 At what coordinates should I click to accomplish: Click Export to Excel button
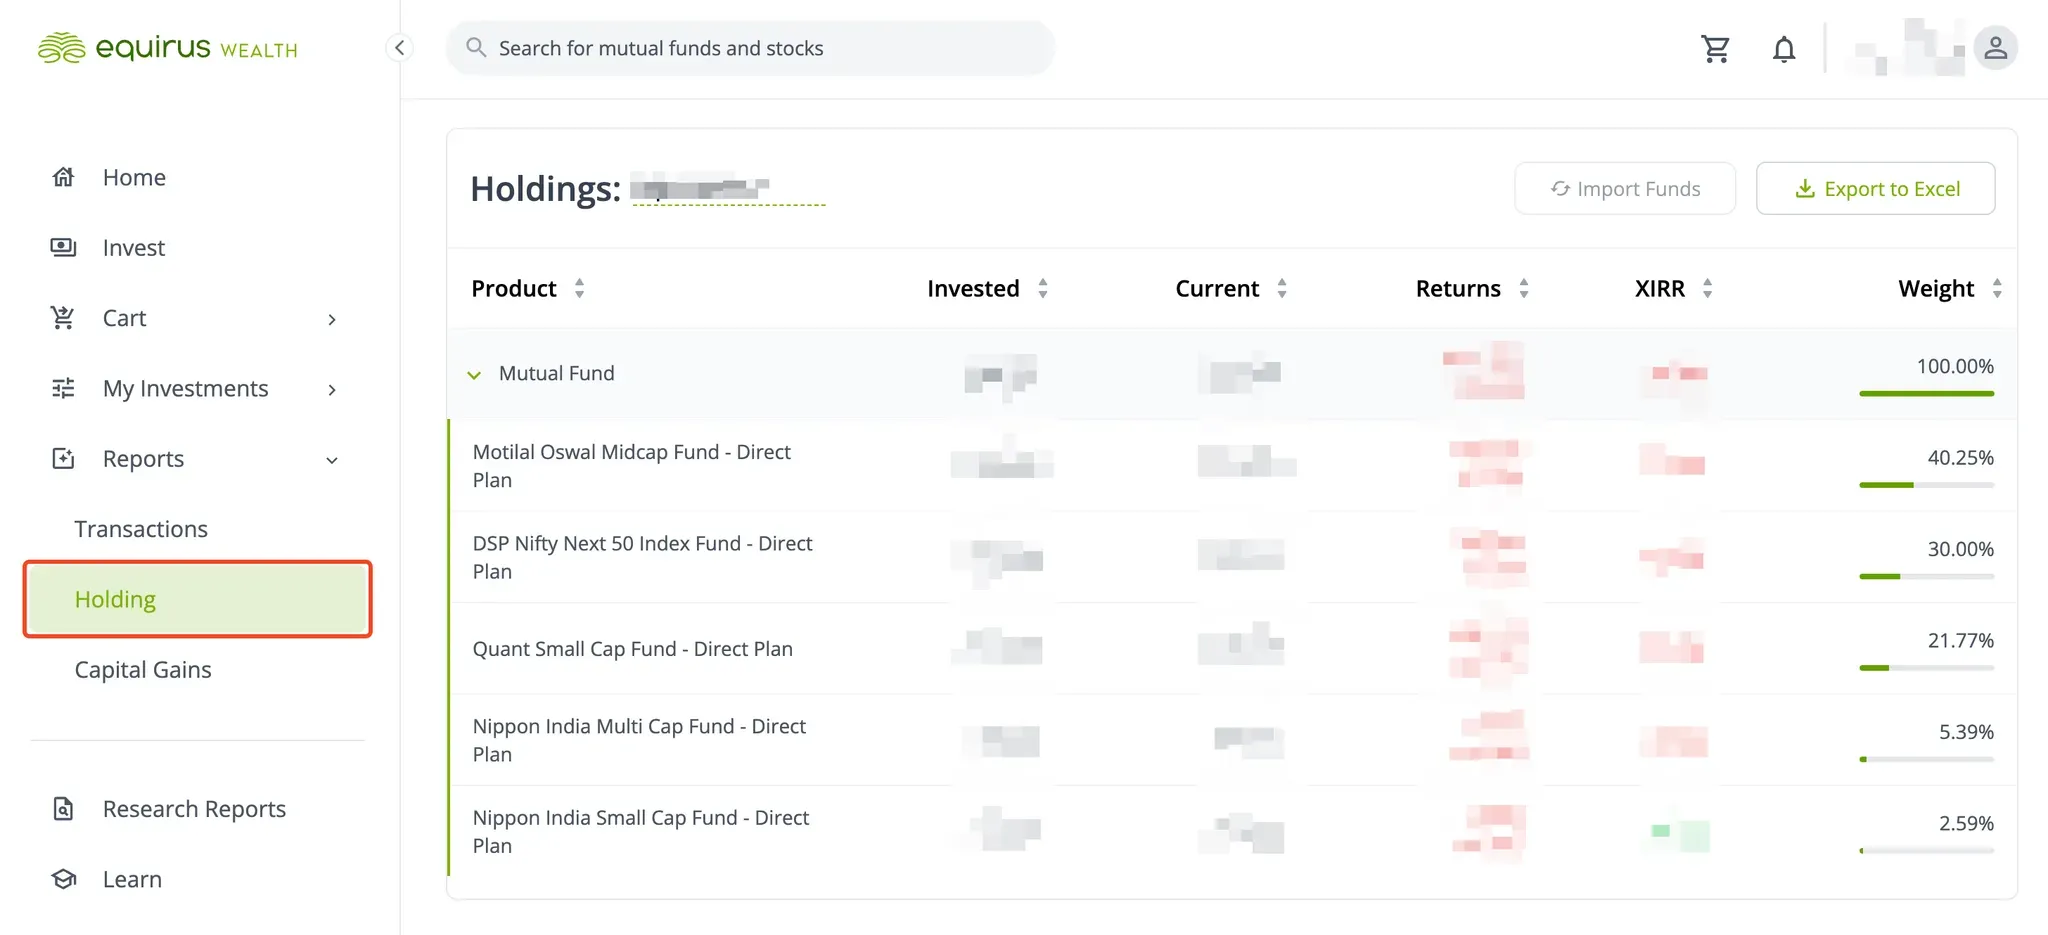coord(1876,188)
